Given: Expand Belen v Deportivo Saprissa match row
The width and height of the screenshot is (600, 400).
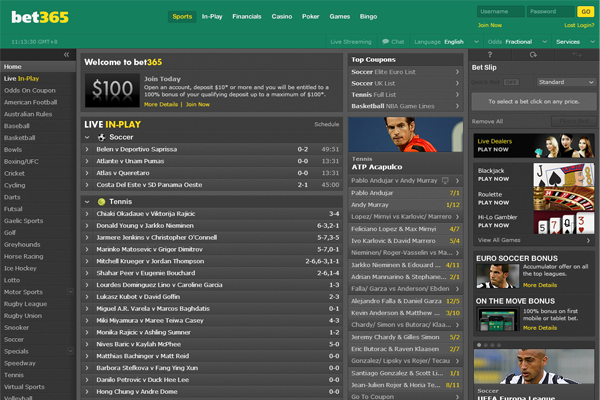Looking at the screenshot, I should point(87,149).
